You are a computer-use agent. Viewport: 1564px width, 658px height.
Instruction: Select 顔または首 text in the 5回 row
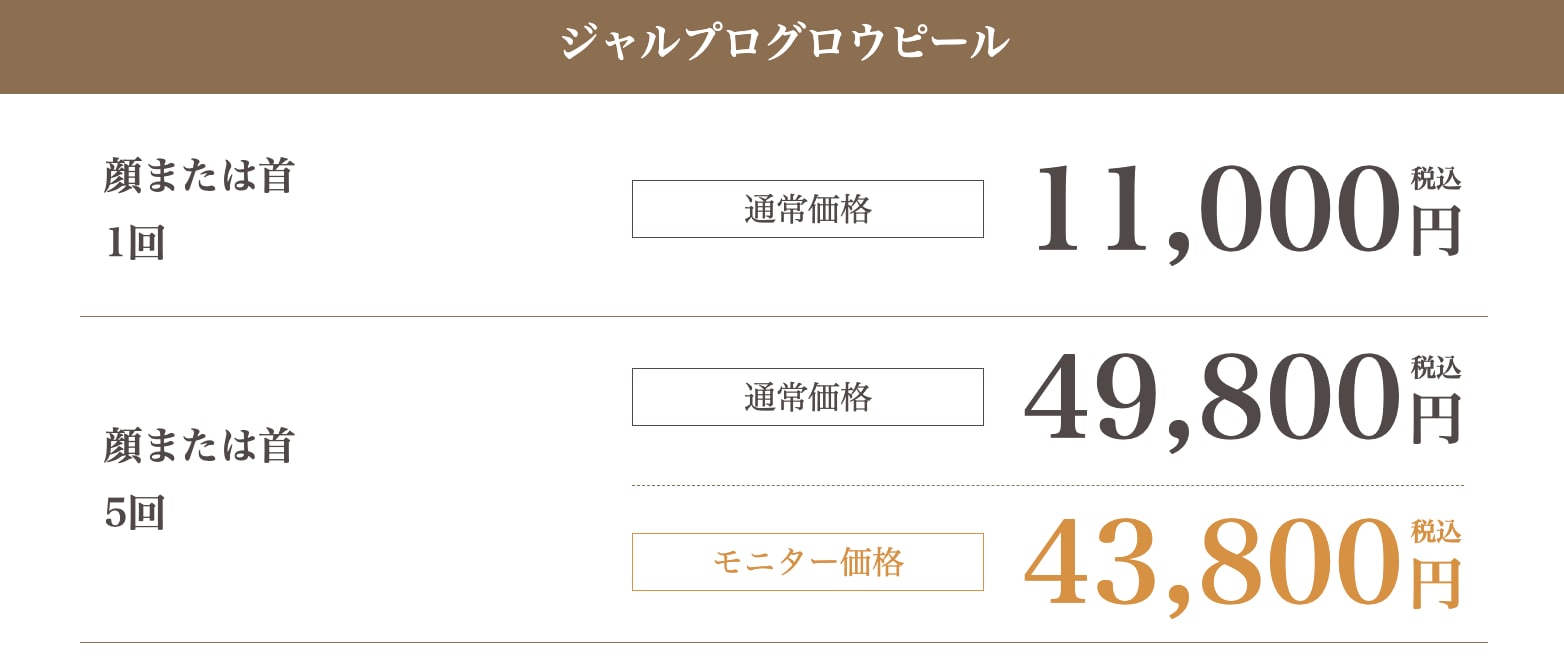(198, 446)
